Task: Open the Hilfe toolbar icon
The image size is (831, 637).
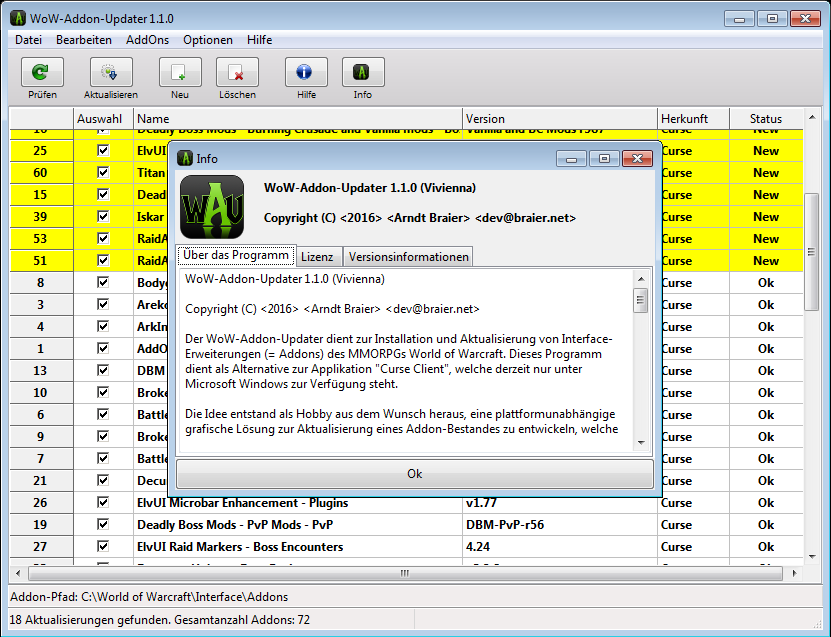Action: tap(306, 72)
